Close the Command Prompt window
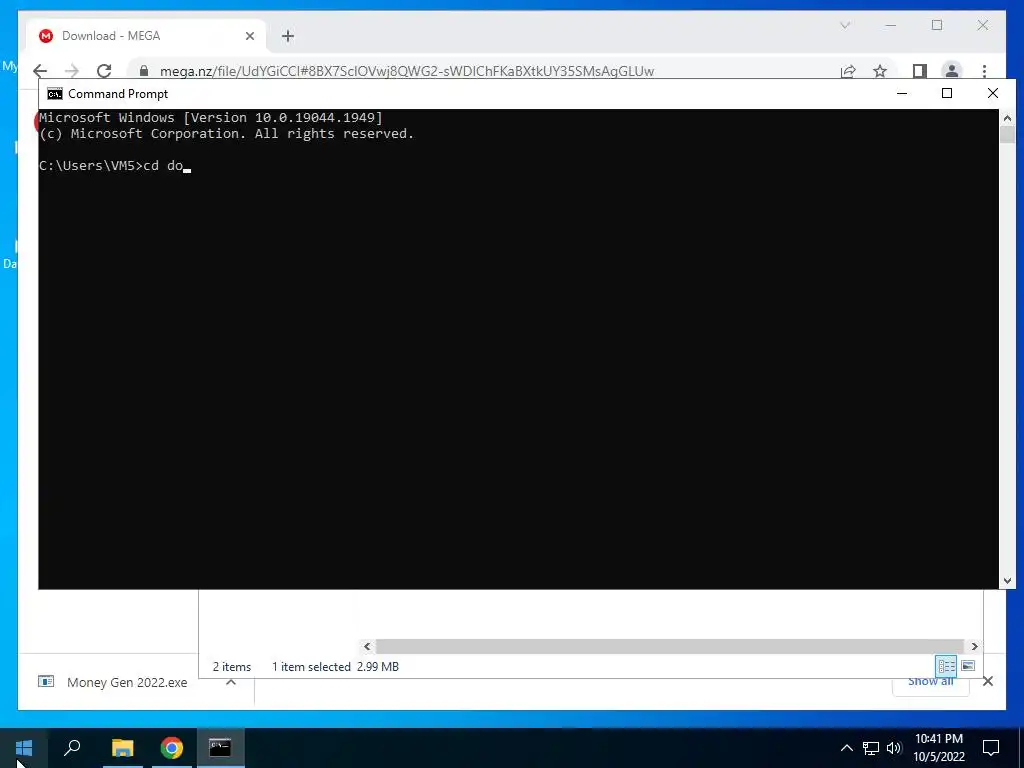1024x768 pixels. coord(993,93)
